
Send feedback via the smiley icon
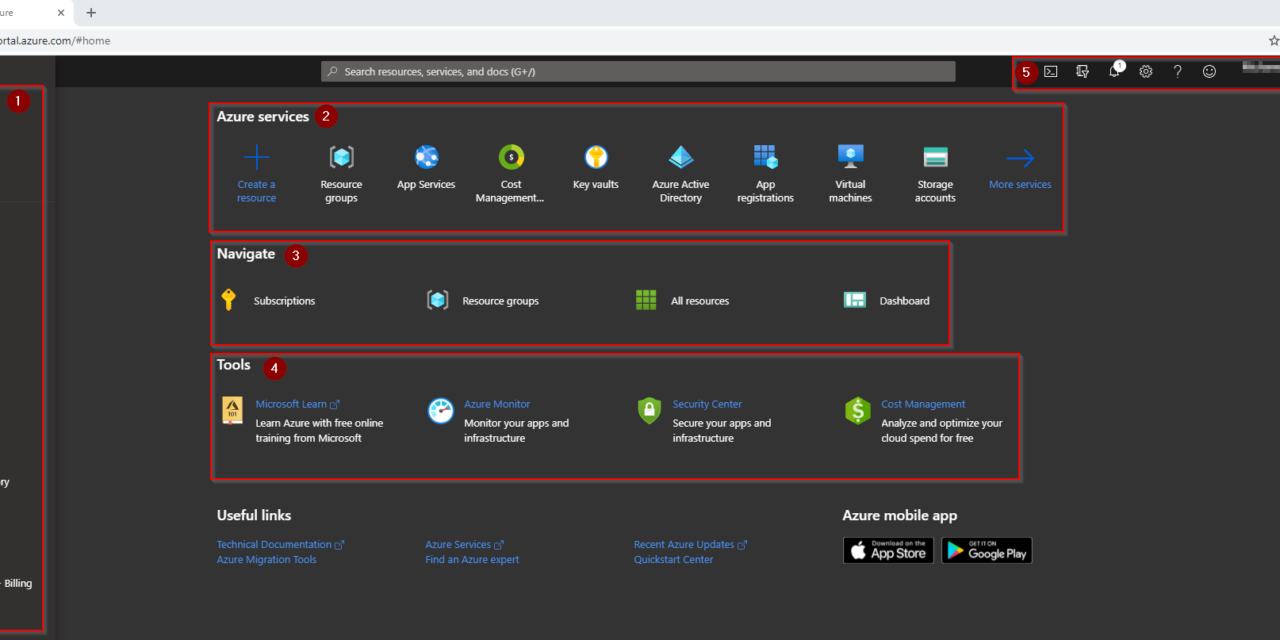tap(1209, 72)
